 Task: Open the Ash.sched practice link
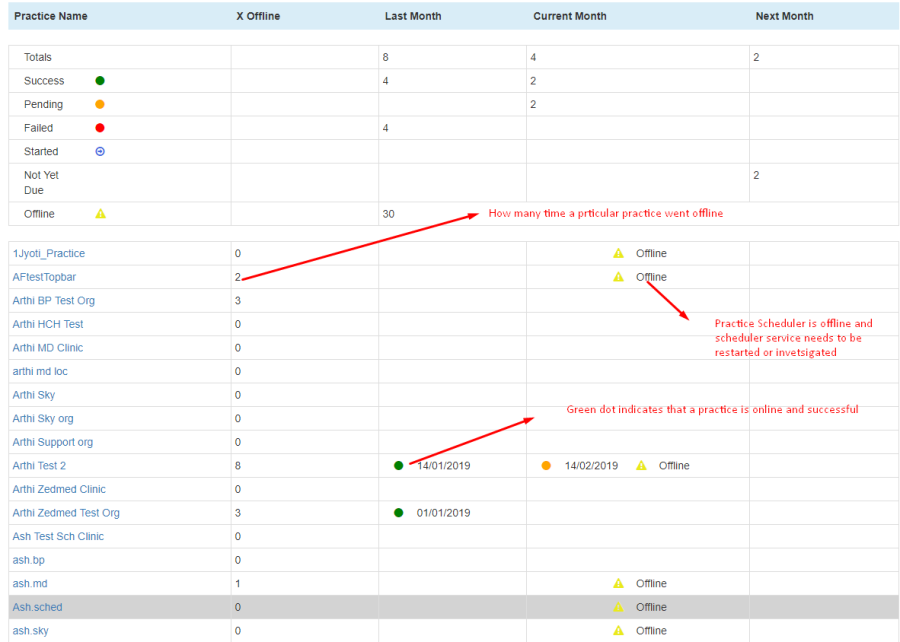tap(37, 607)
